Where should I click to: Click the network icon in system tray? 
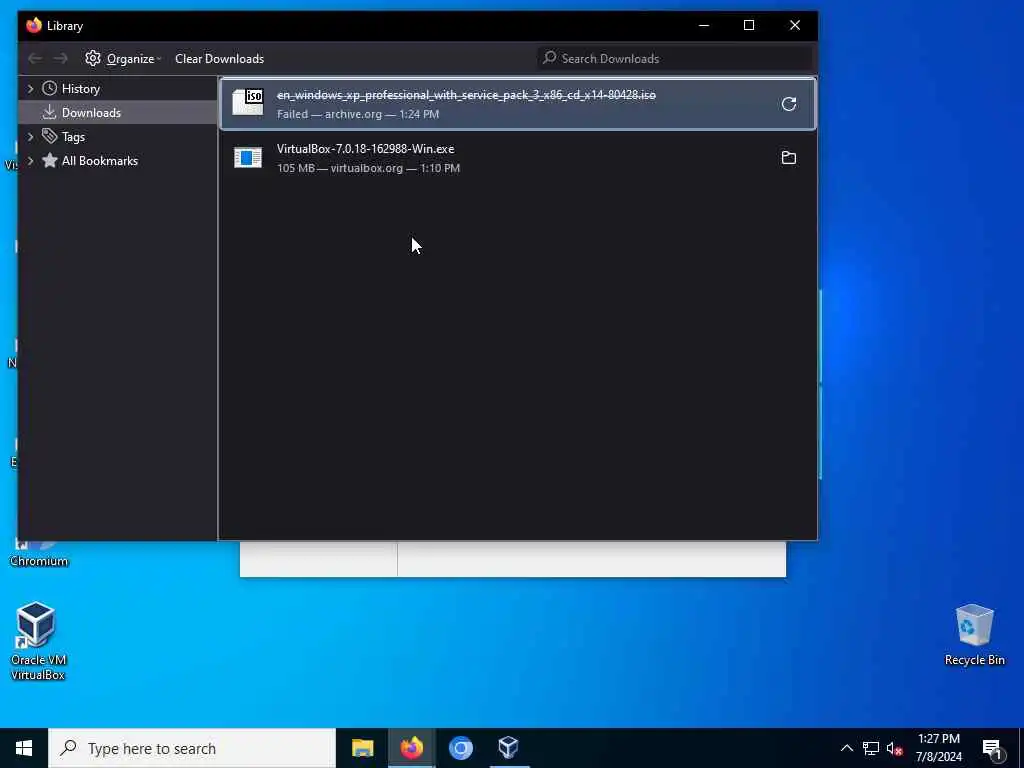[871, 748]
